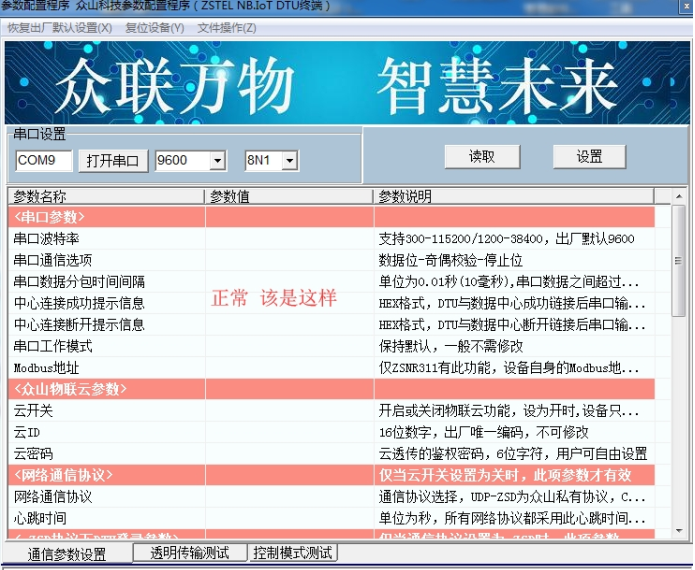
Task: Select the <串口参数> section row
Action: click(x=331, y=217)
